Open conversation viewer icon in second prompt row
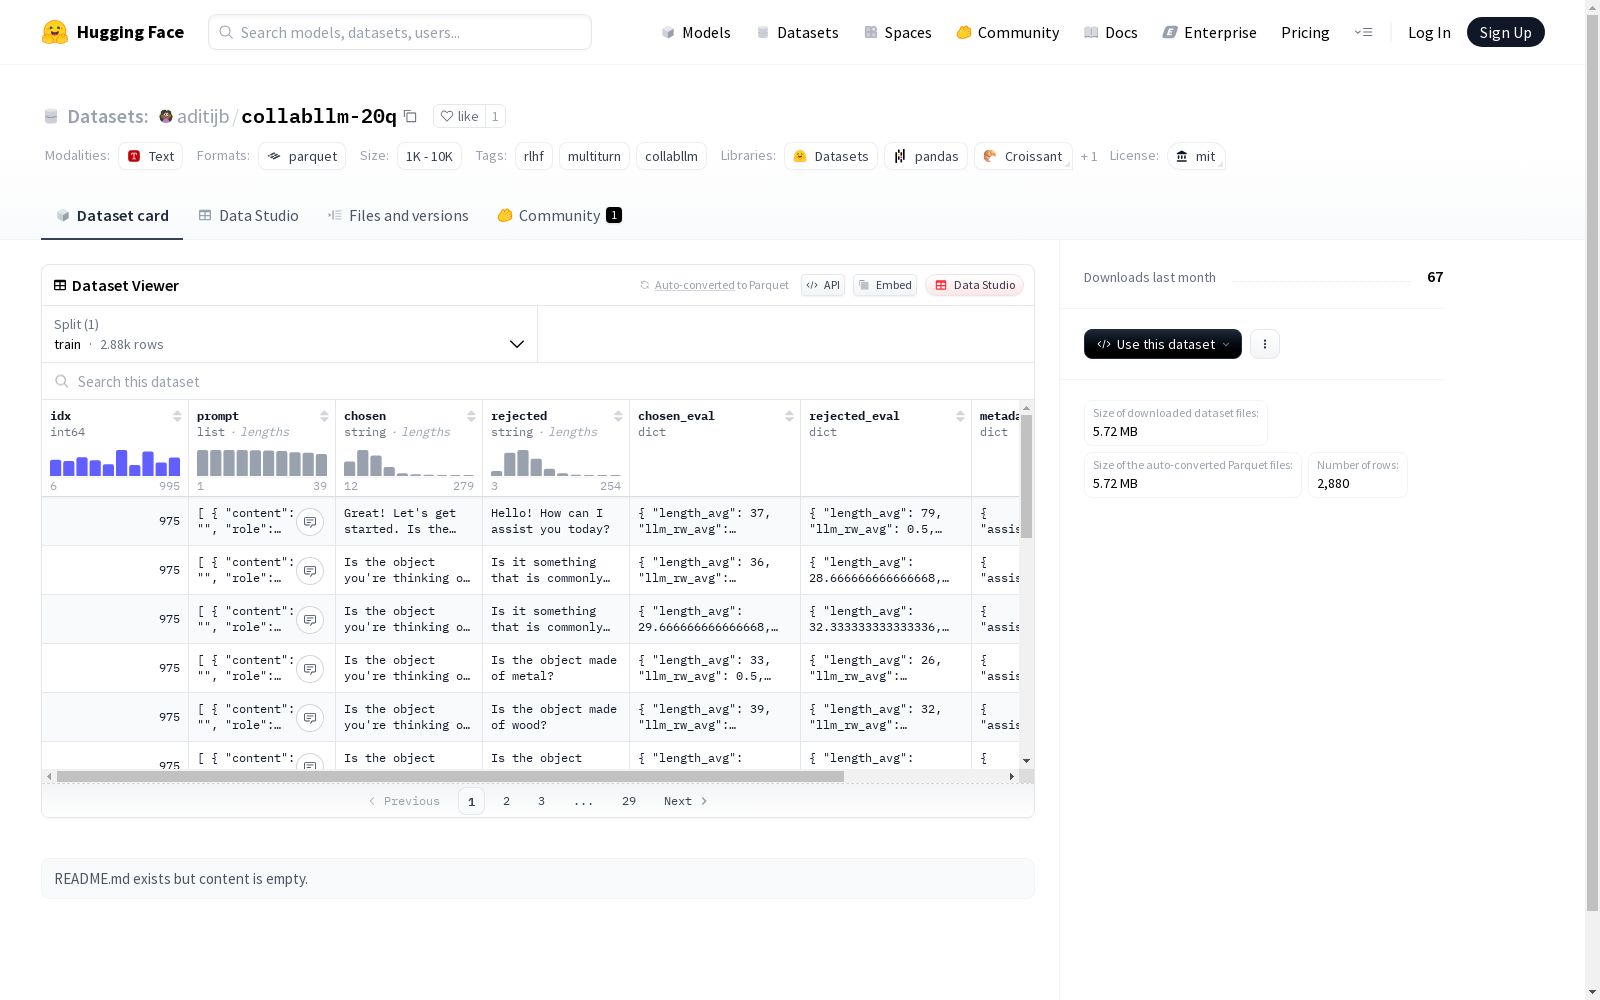 (310, 570)
